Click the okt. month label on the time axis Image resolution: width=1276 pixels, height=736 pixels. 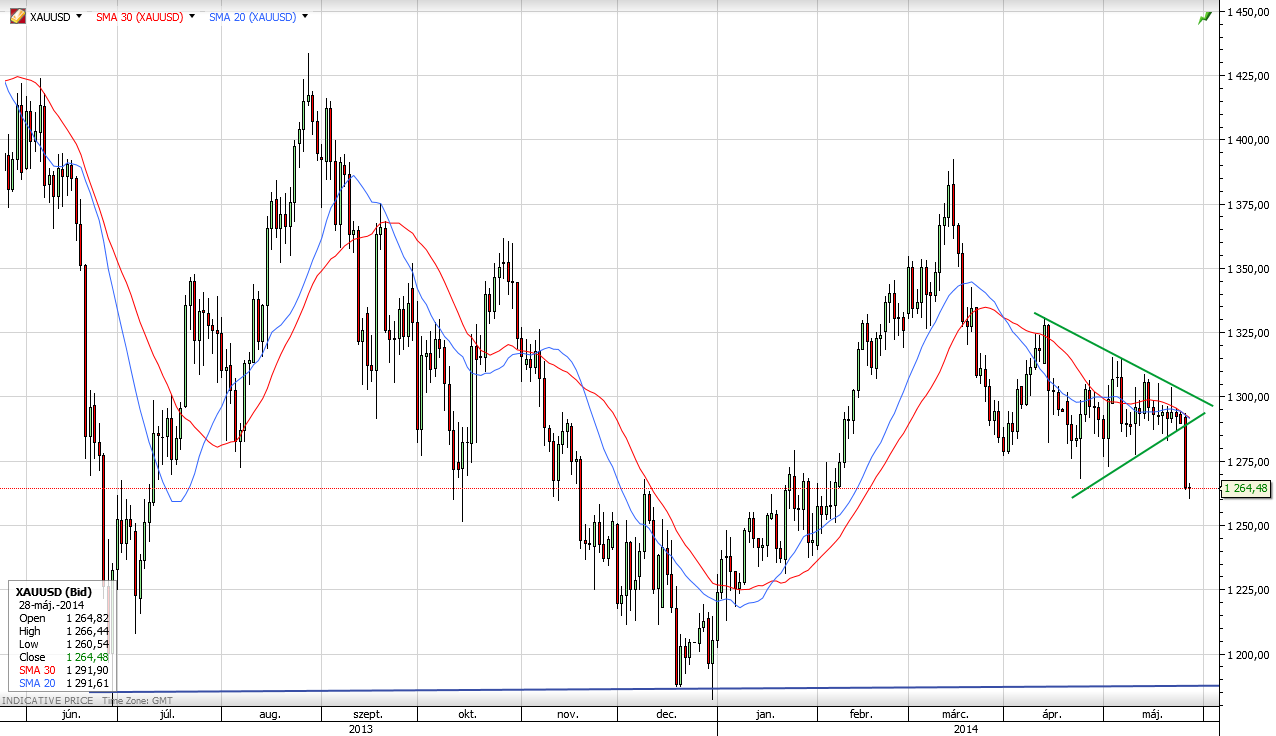(467, 715)
